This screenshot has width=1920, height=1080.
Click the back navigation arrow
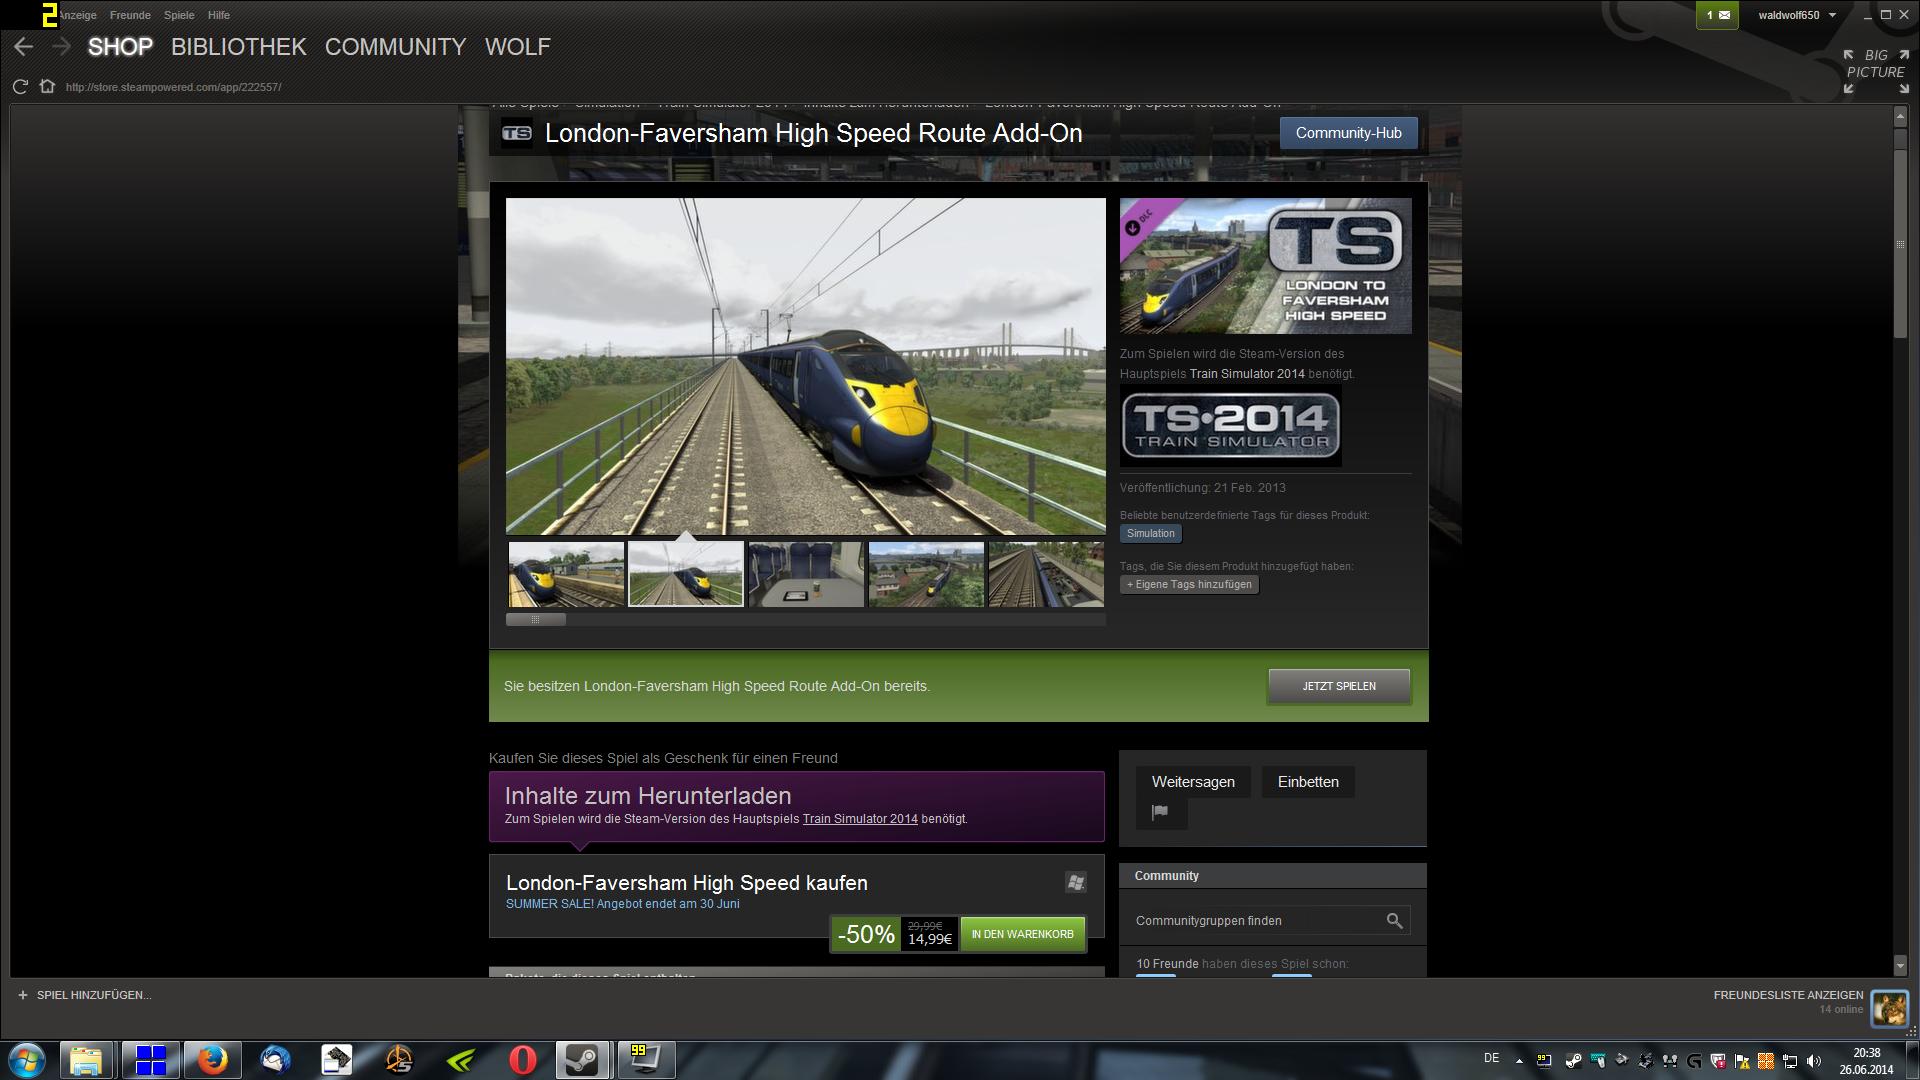24,47
